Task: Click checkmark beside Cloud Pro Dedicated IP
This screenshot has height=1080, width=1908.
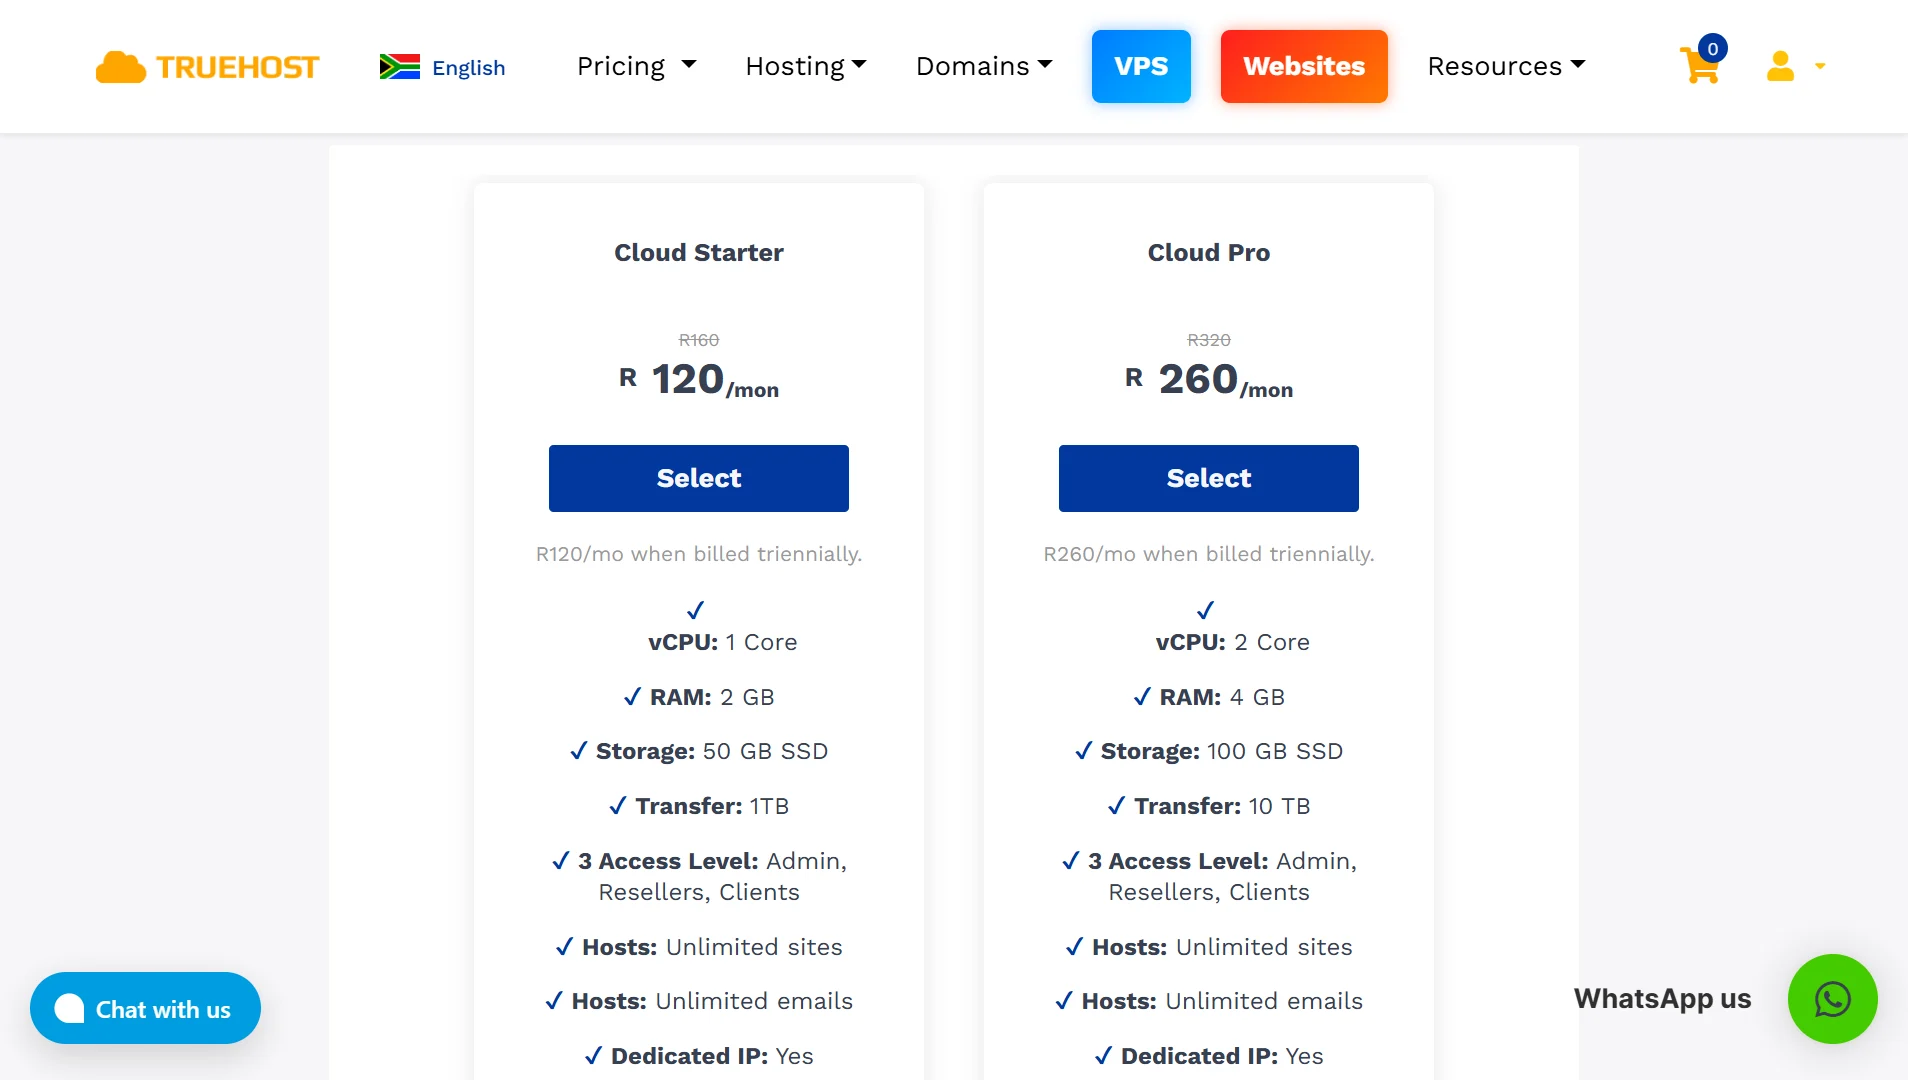Action: click(x=1103, y=1056)
